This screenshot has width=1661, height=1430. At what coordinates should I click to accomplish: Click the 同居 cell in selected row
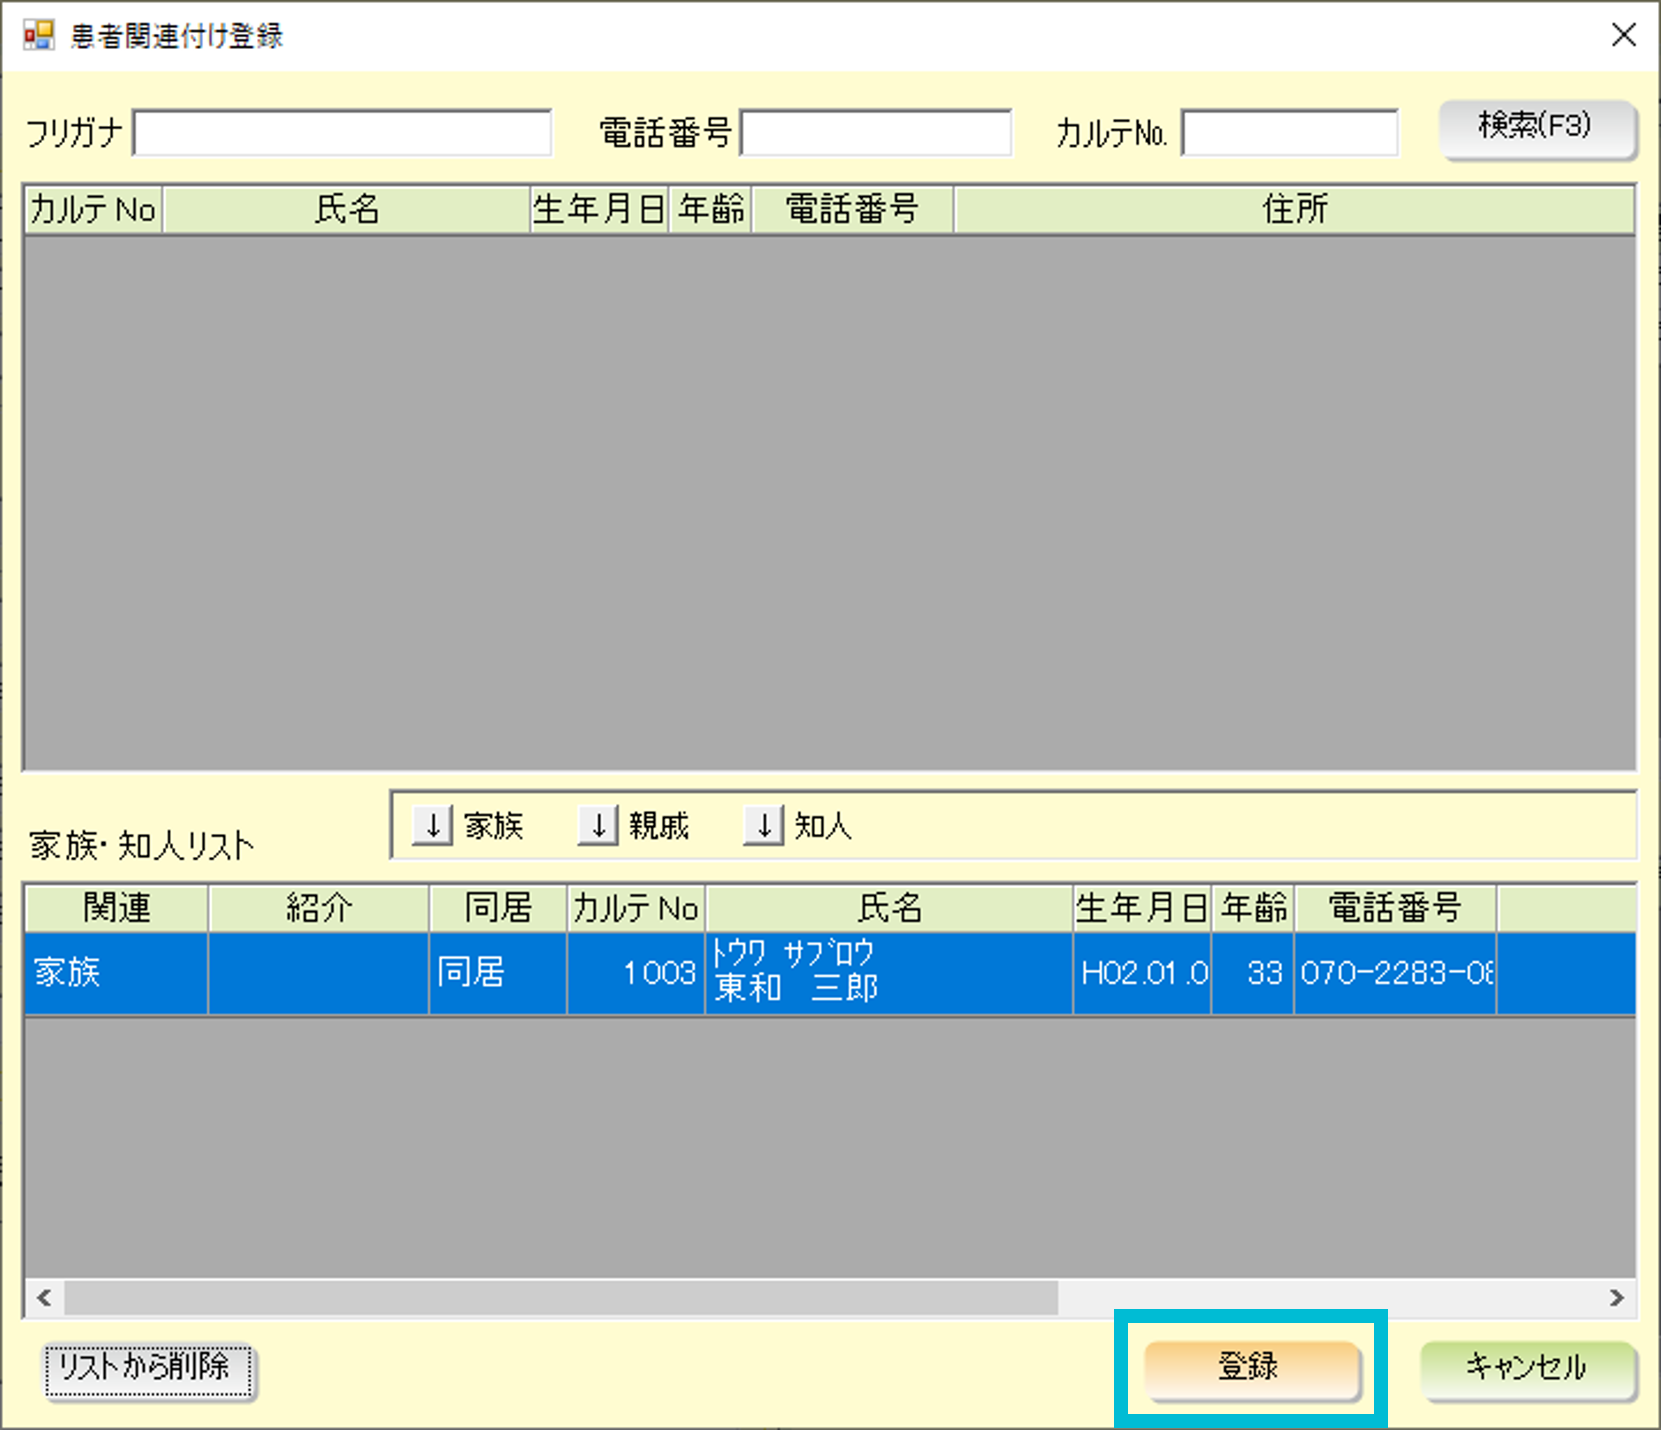497,973
